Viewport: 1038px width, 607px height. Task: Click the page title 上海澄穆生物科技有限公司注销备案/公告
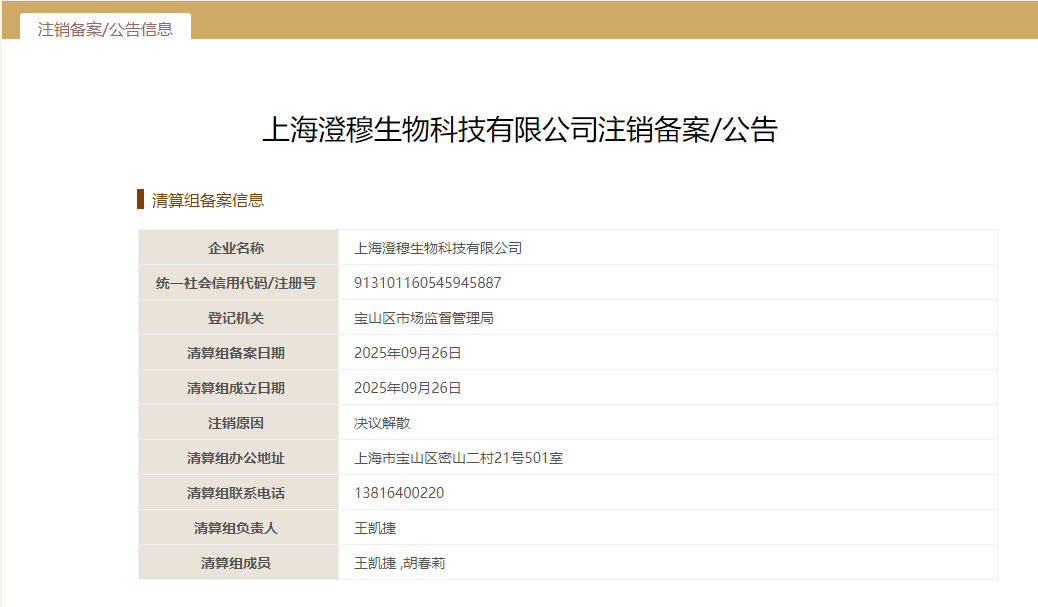tap(519, 130)
